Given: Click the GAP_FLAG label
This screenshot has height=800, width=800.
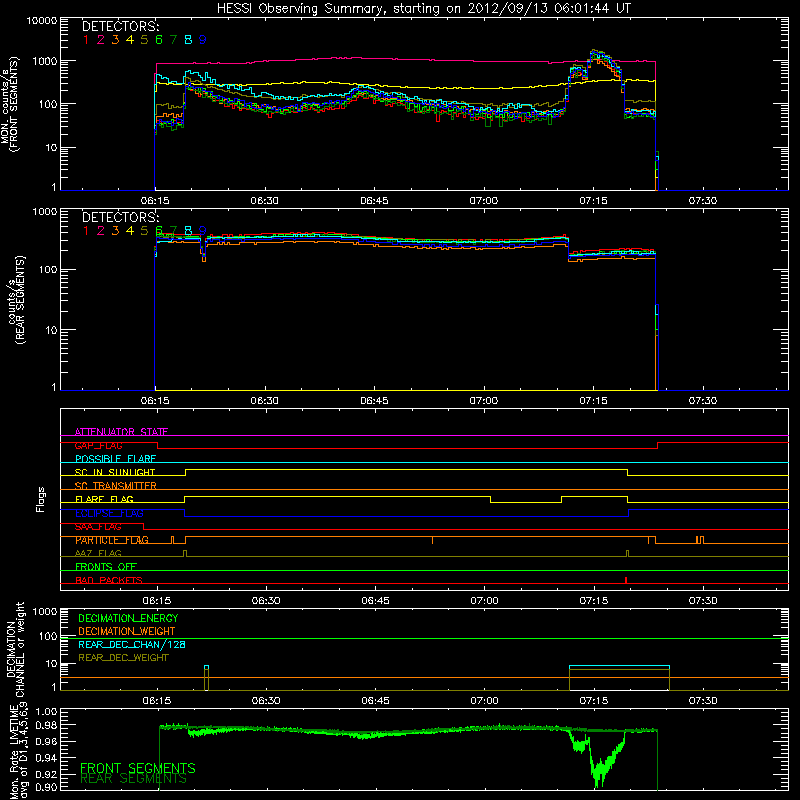Looking at the screenshot, I should click(x=98, y=445).
